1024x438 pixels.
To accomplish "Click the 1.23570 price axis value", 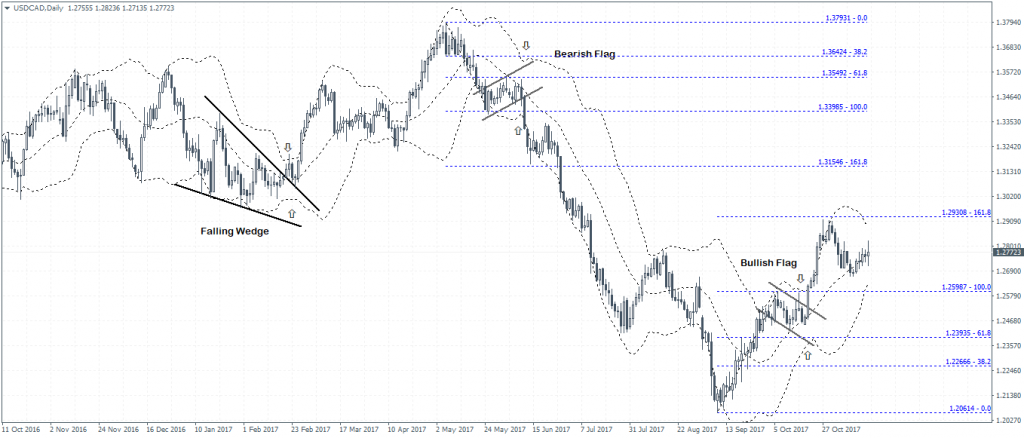I will (1008, 345).
